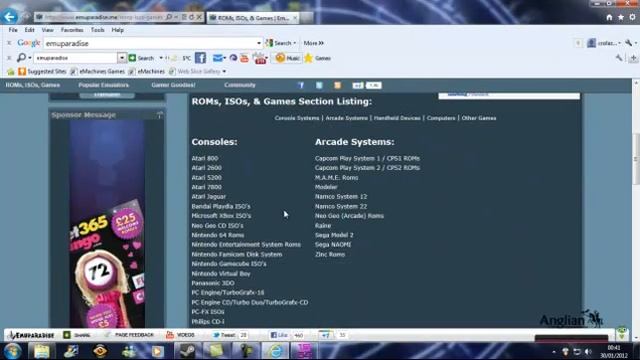The image size is (640, 360).
Task: Click the RSS feed icon in nav bar
Action: click(338, 85)
